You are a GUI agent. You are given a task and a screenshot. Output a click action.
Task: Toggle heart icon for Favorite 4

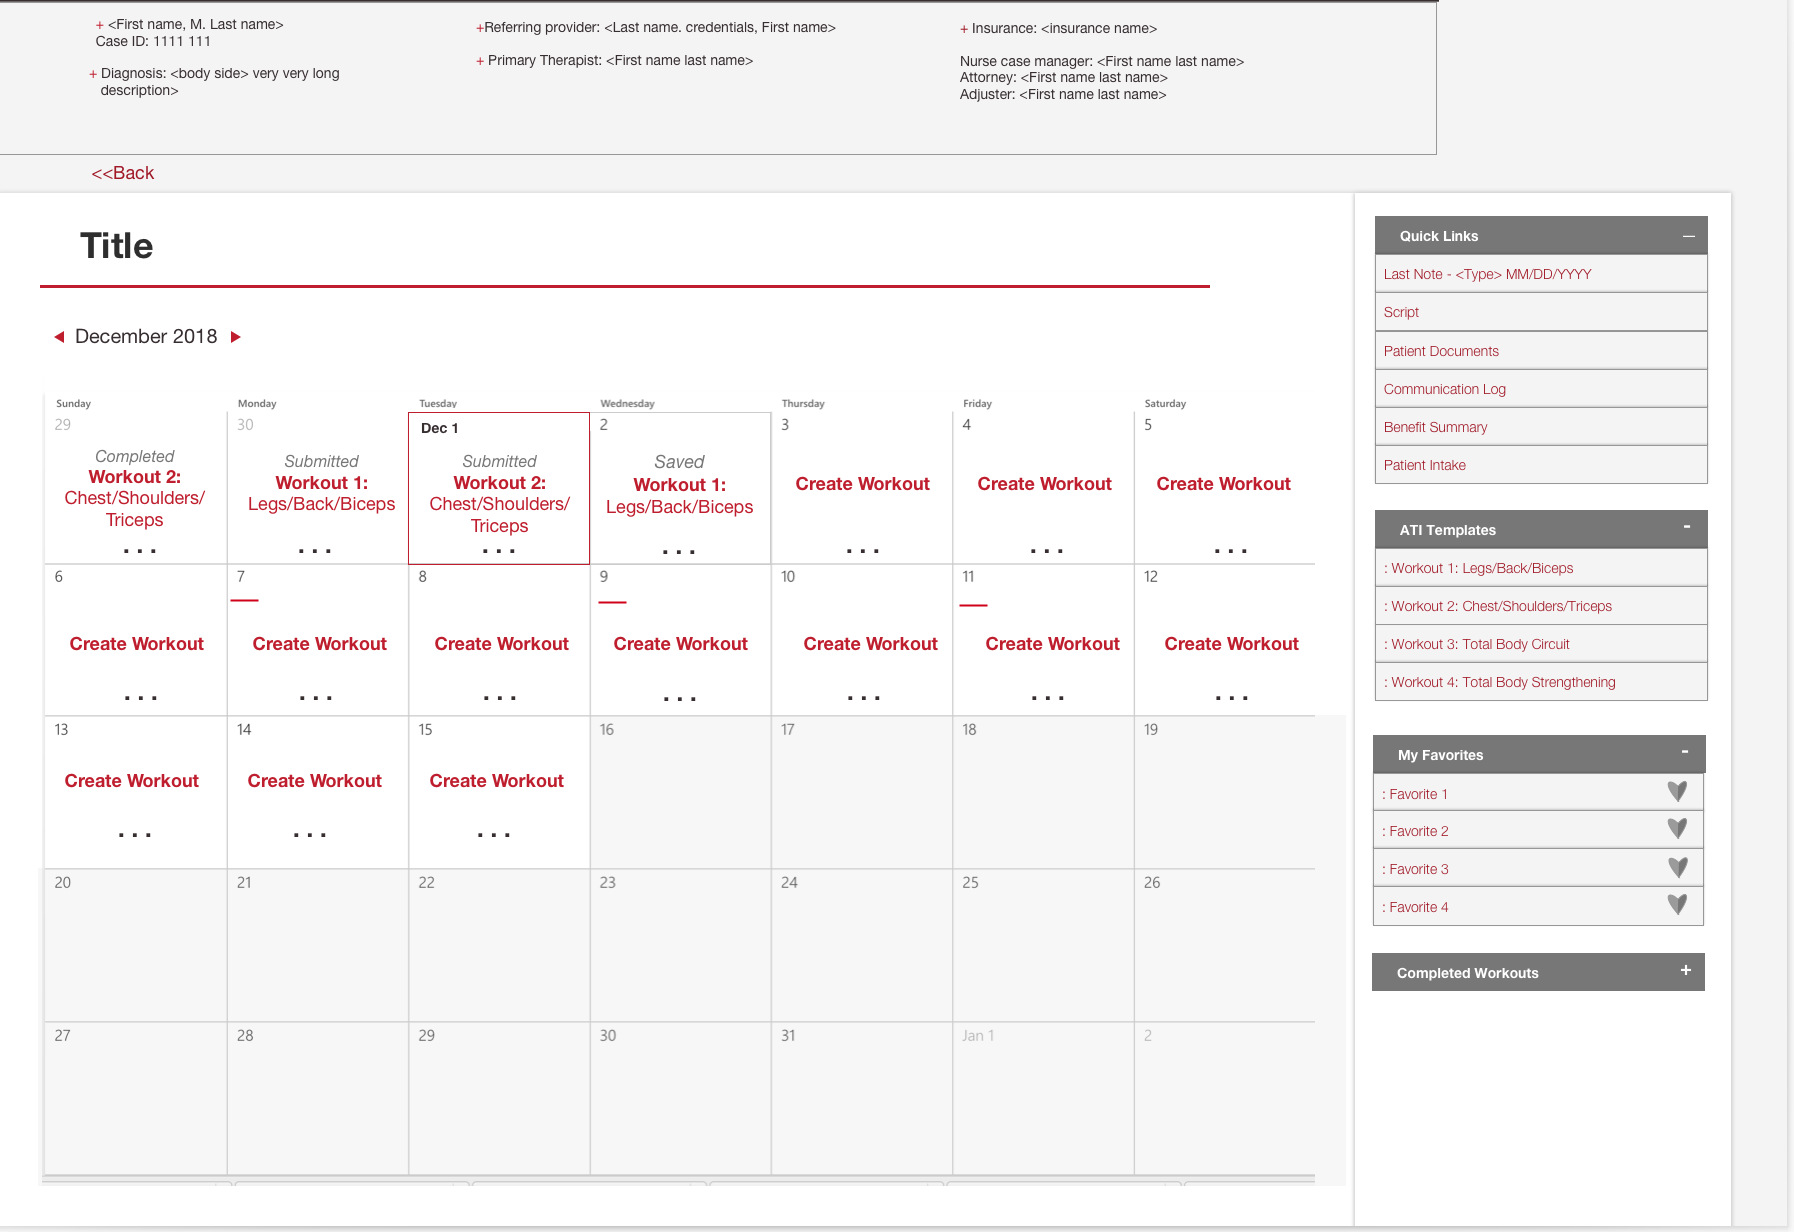[1677, 904]
